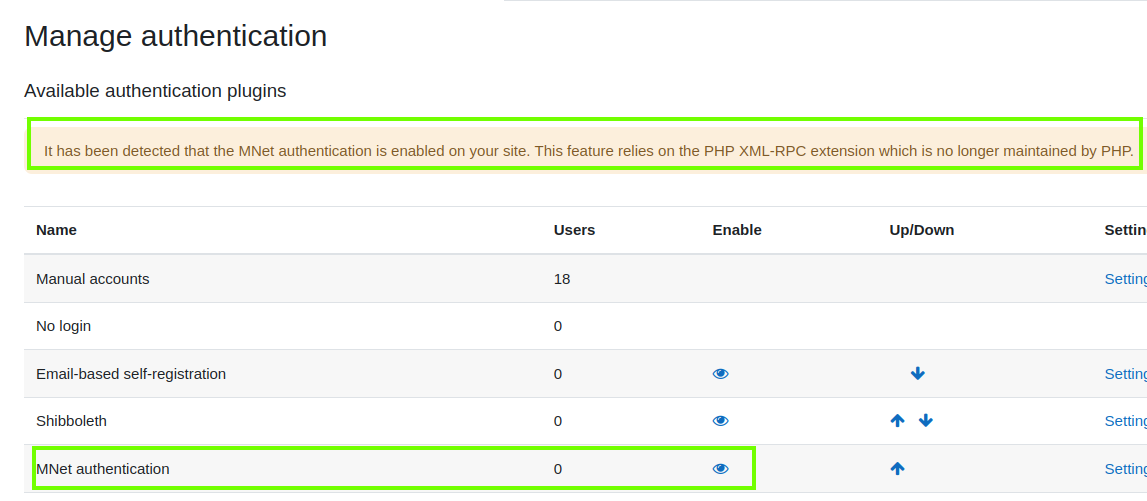
Task: Open MNet authentication Settings link
Action: pos(1126,469)
